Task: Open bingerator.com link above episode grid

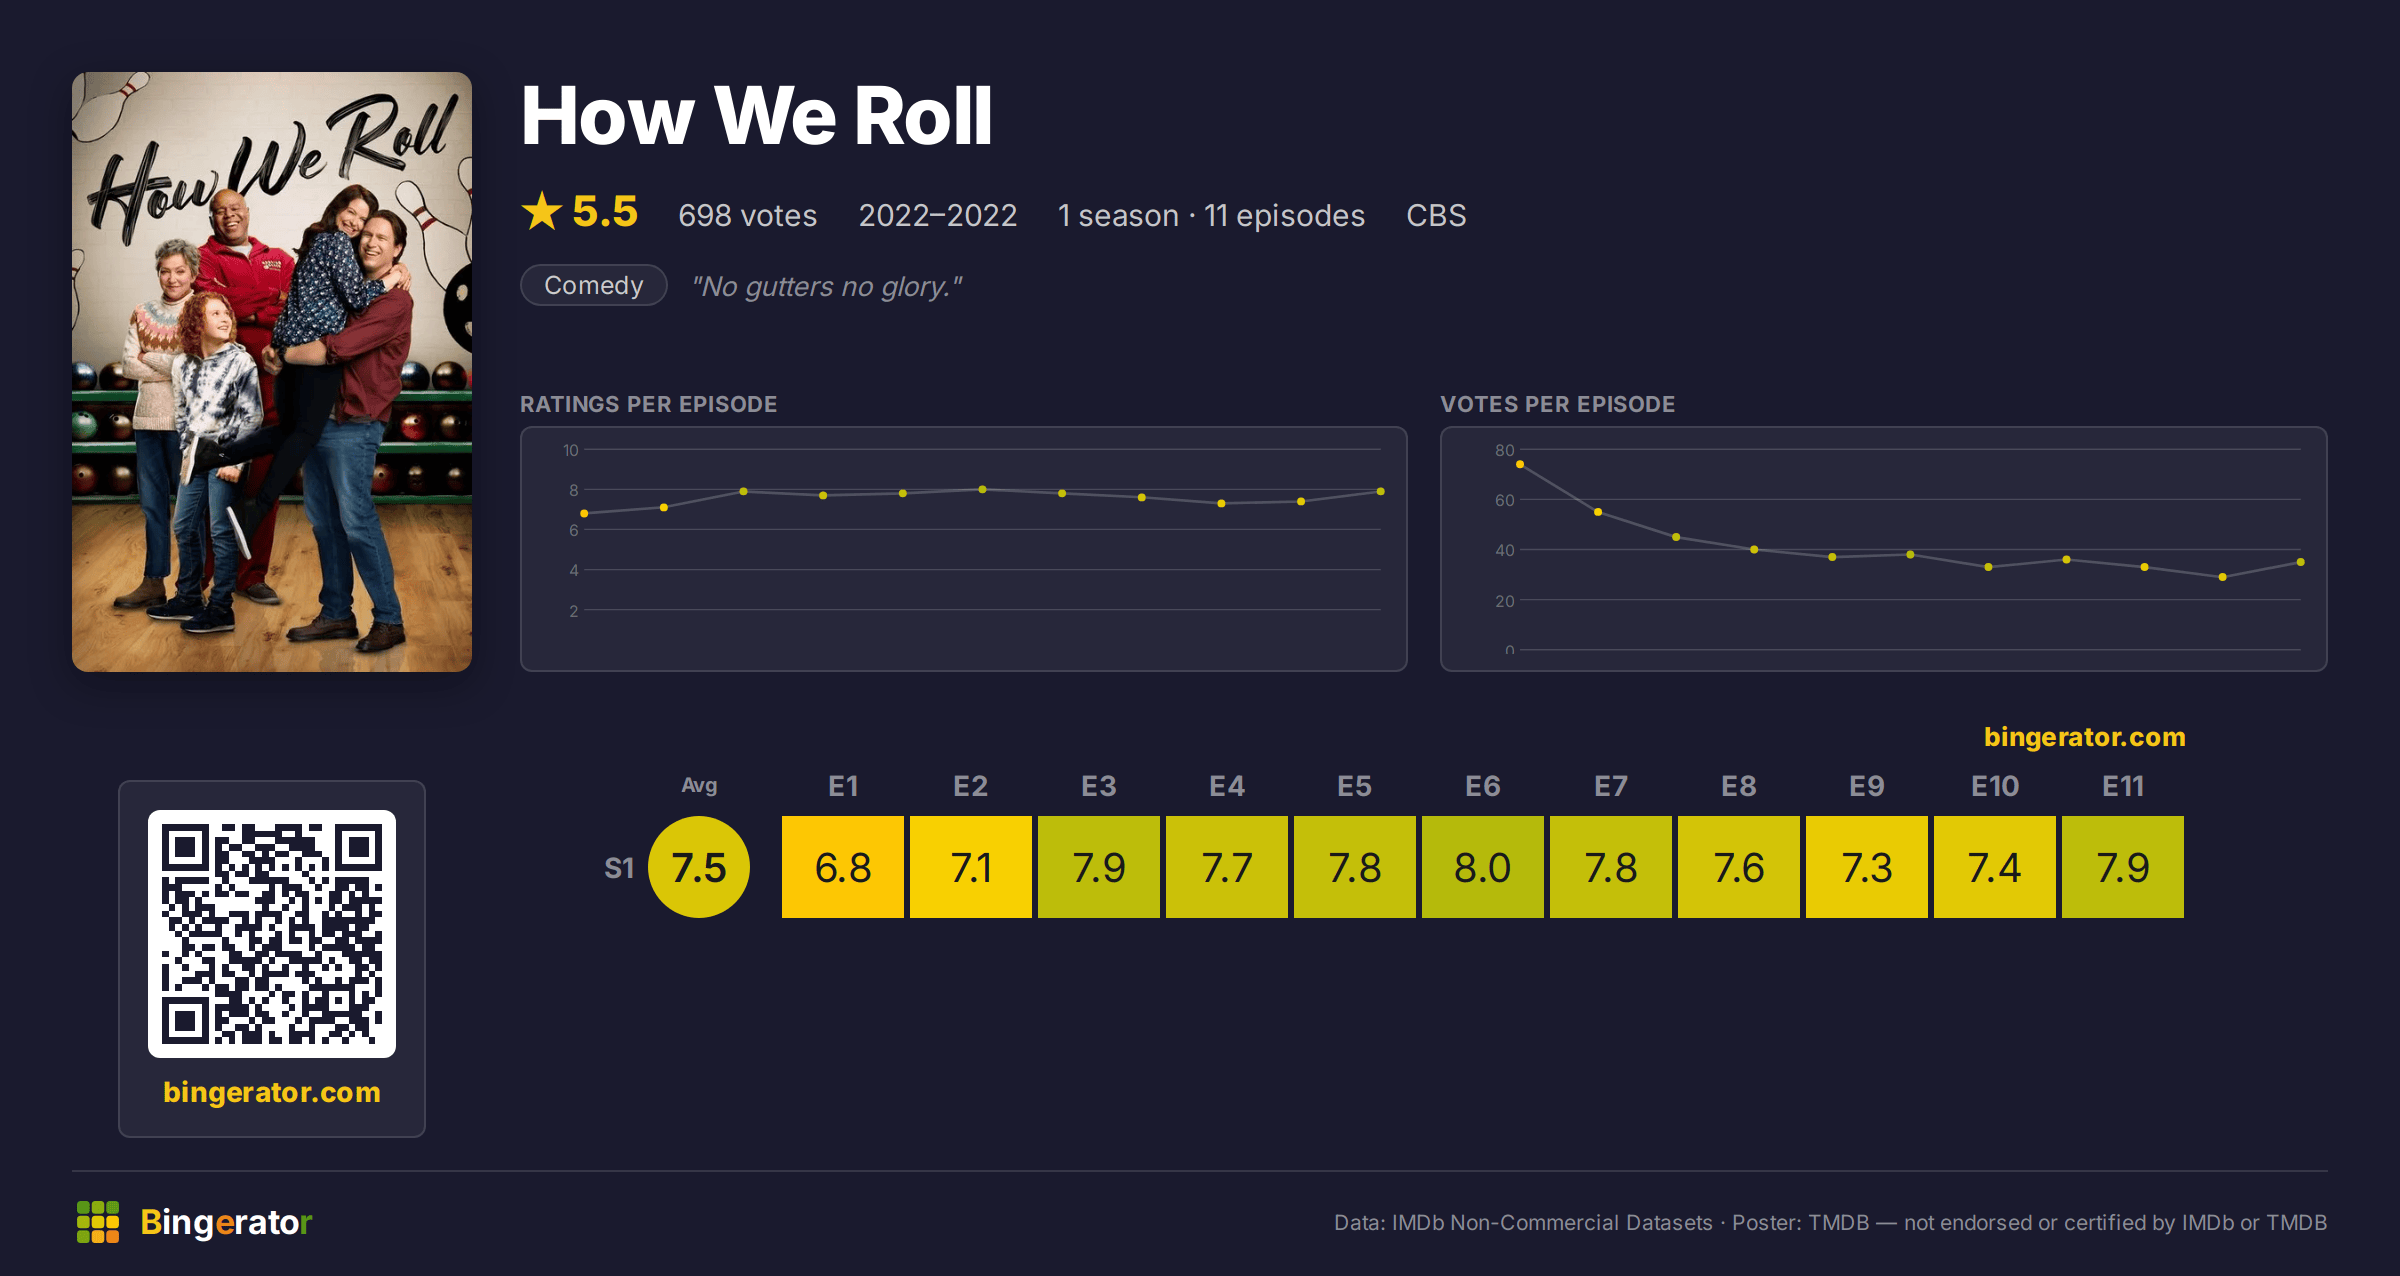Action: 2085,737
